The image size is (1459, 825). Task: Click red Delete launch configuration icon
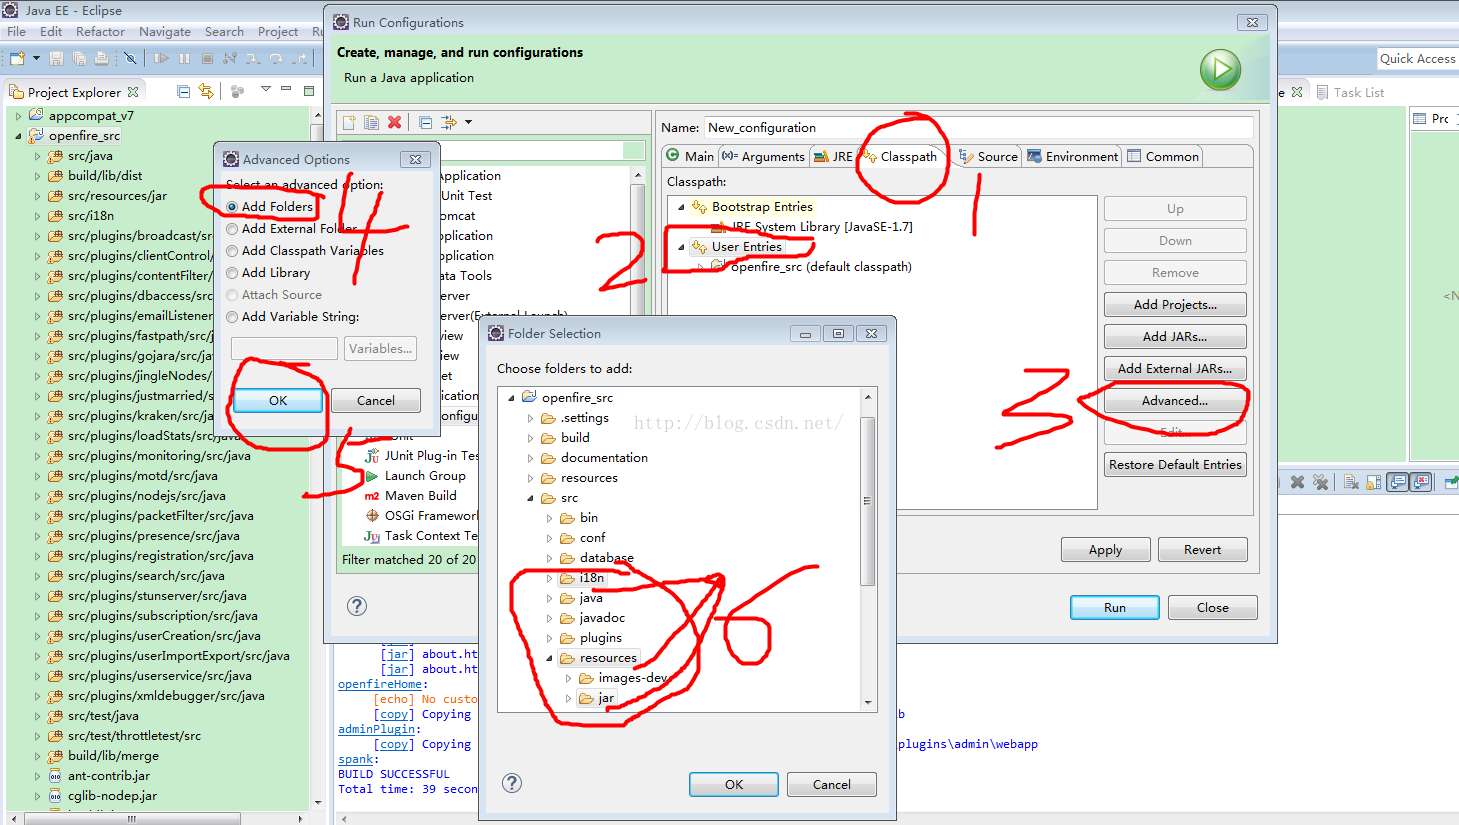[395, 122]
